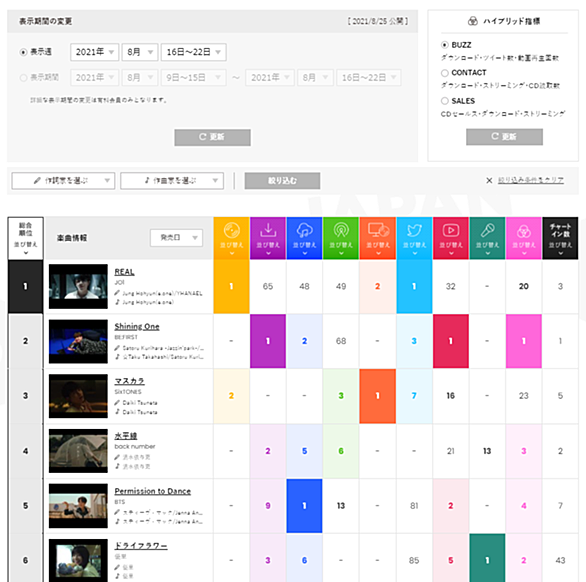This screenshot has height=582, width=586.
Task: Sort by karaoke microphone icon column
Action: coord(487,238)
